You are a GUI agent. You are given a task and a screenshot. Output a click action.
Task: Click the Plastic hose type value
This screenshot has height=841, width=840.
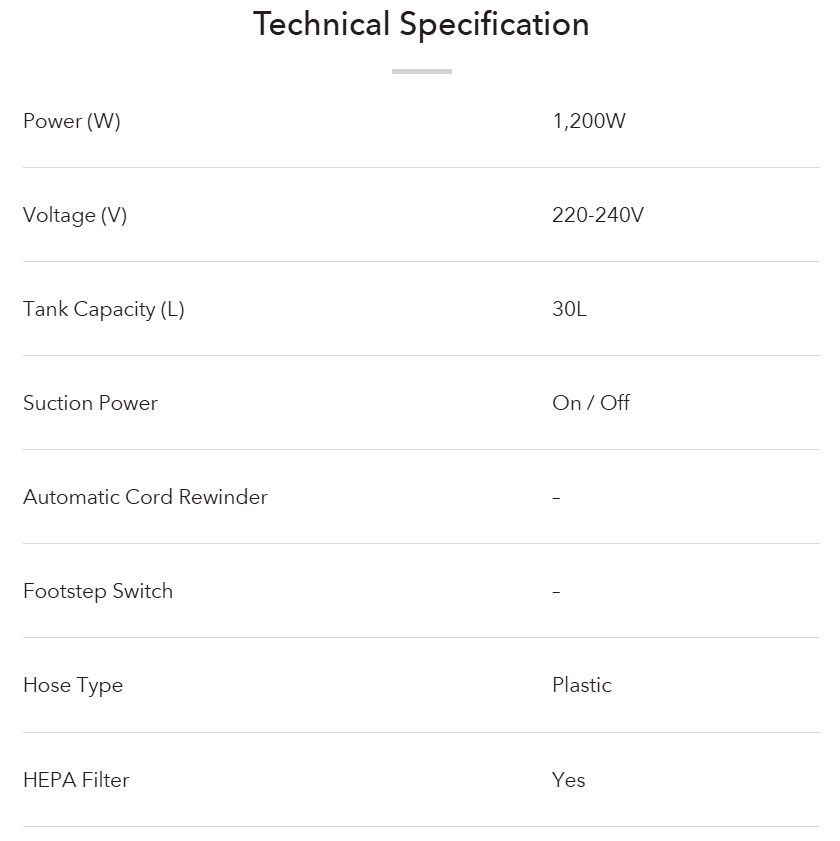pyautogui.click(x=582, y=685)
